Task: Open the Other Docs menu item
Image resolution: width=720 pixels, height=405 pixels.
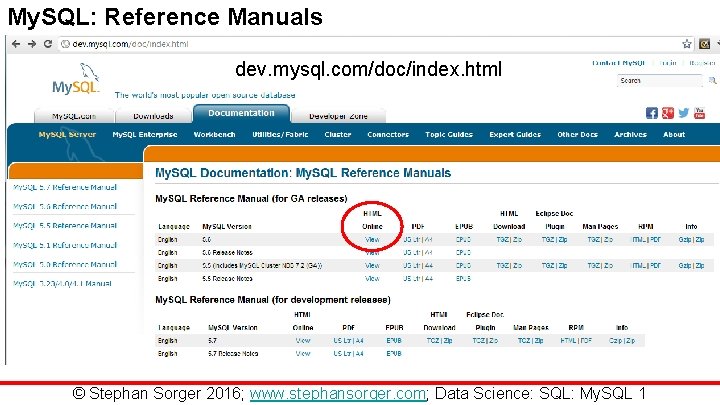Action: tap(577, 135)
